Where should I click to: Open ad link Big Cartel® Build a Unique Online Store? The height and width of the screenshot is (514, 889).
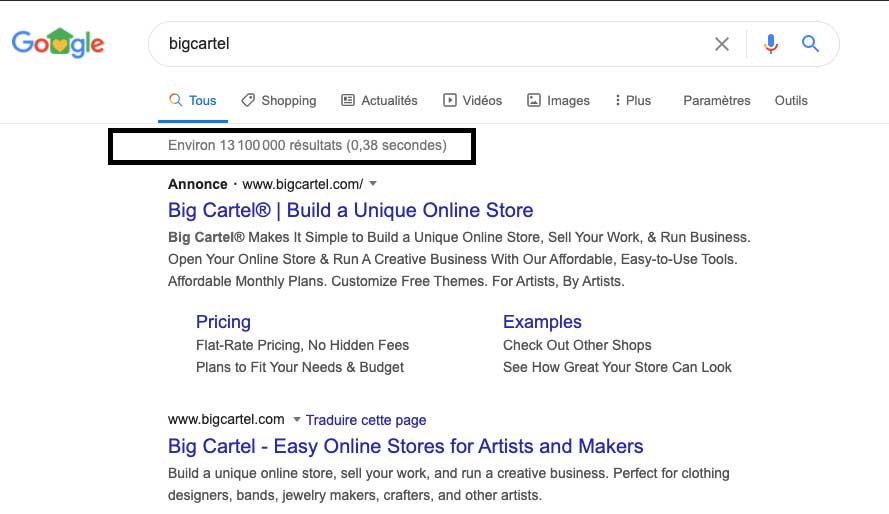click(350, 210)
